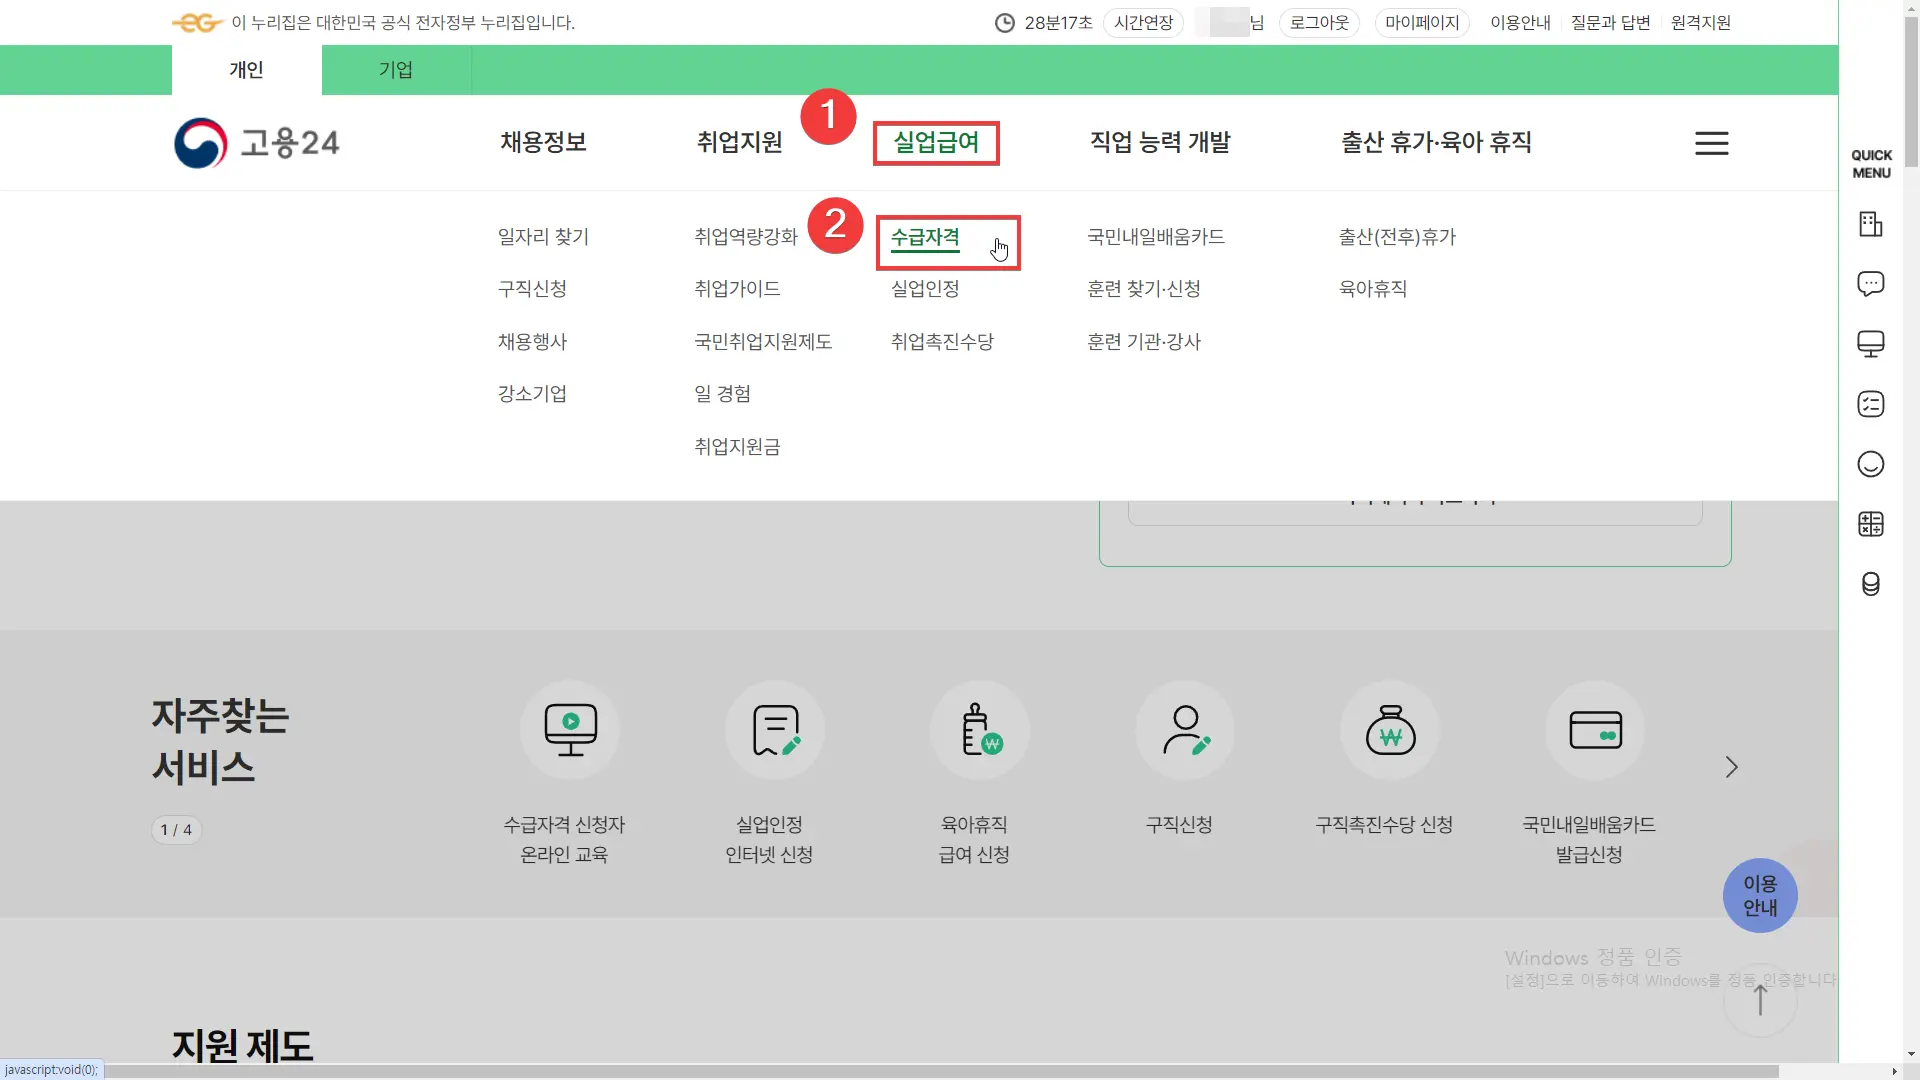The width and height of the screenshot is (1920, 1080).
Task: Show next frequently used services page
Action: point(1732,767)
